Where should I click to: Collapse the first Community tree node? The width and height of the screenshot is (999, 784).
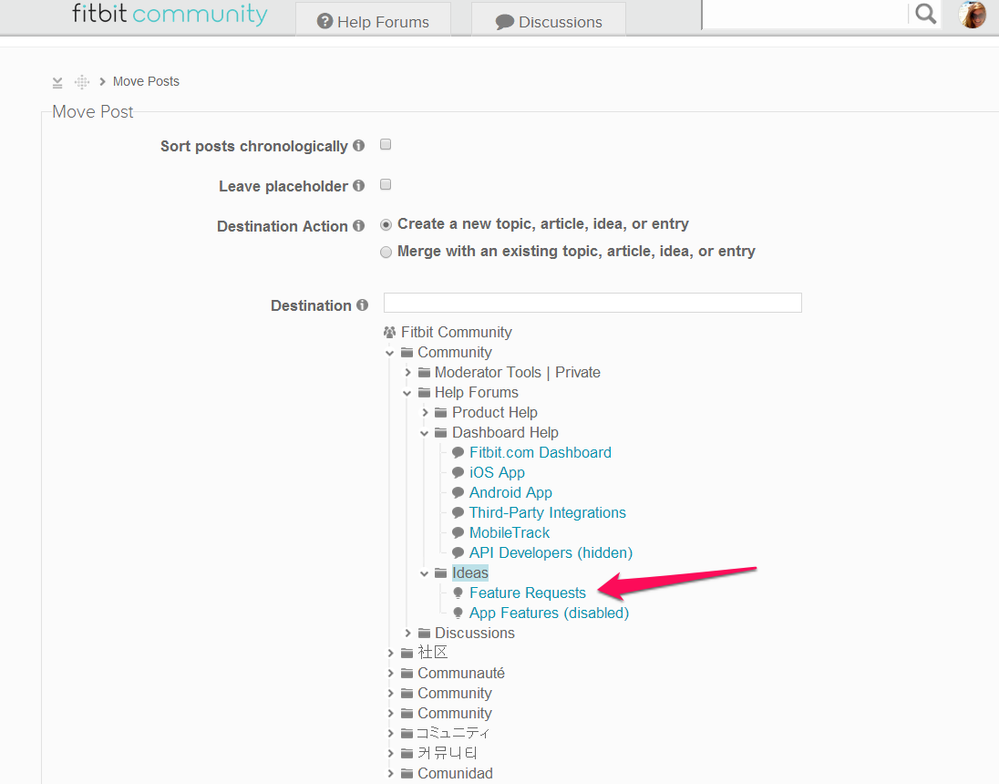point(390,353)
